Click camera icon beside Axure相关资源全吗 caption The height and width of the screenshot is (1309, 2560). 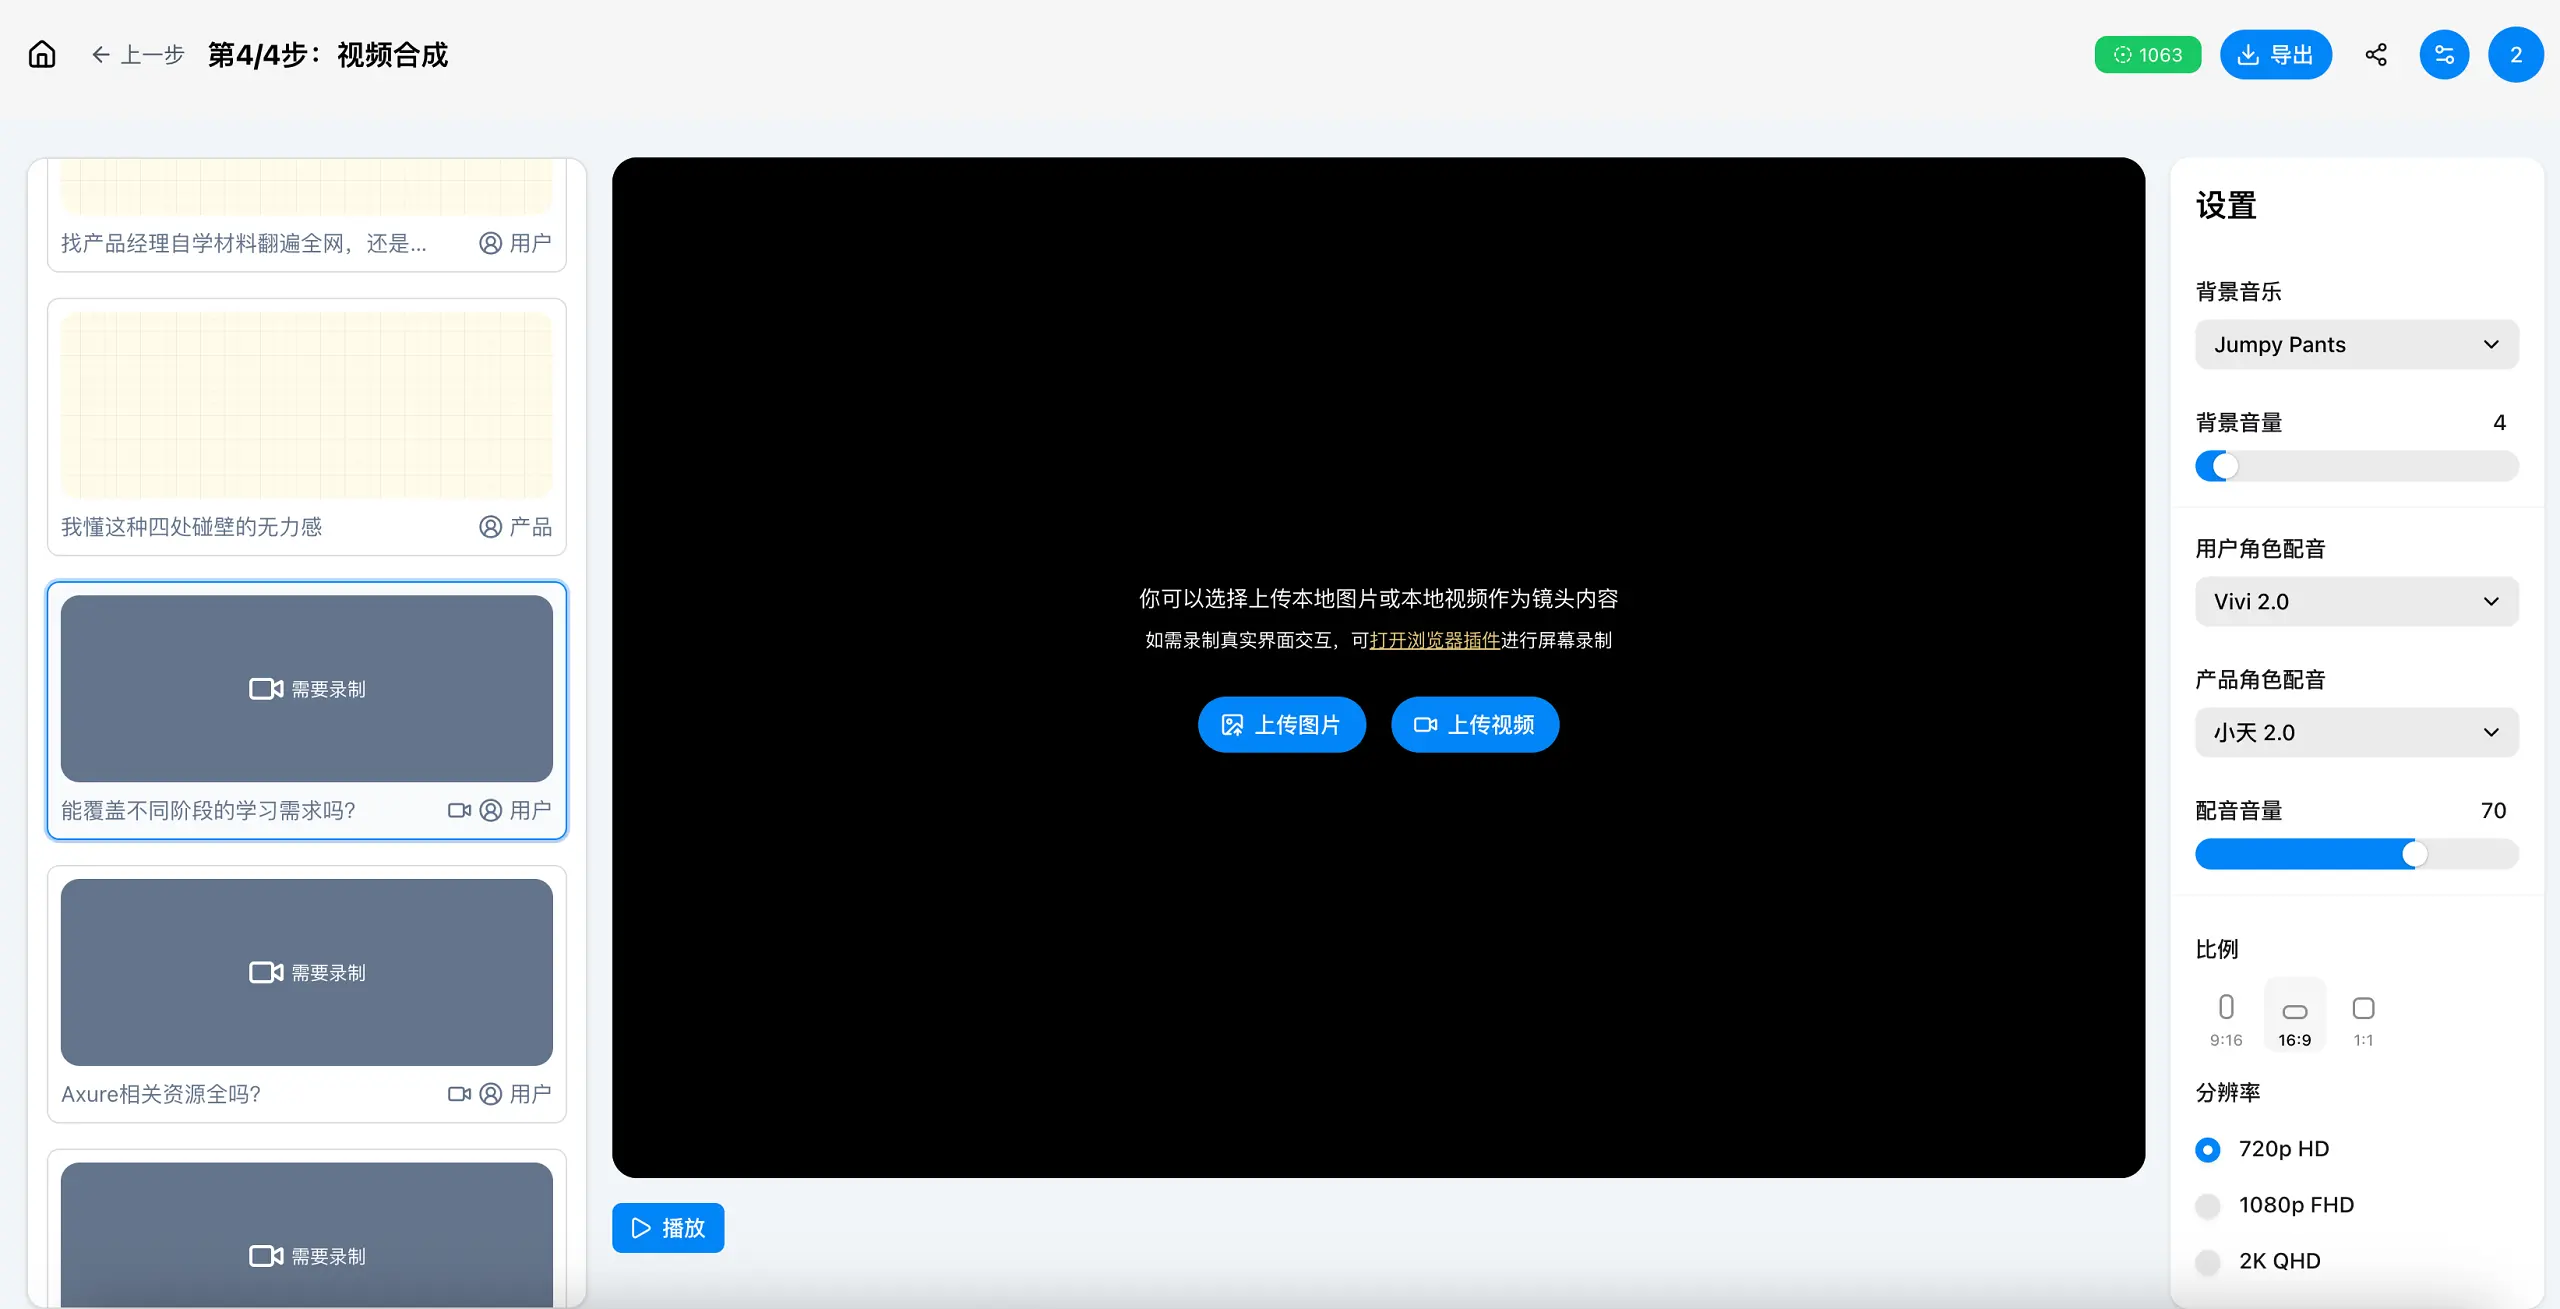point(459,1094)
